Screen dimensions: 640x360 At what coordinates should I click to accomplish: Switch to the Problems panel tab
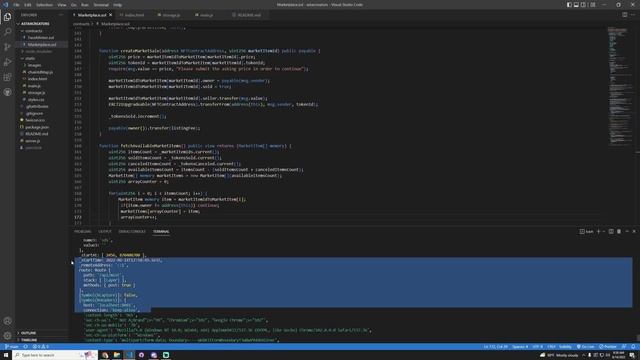(x=83, y=231)
